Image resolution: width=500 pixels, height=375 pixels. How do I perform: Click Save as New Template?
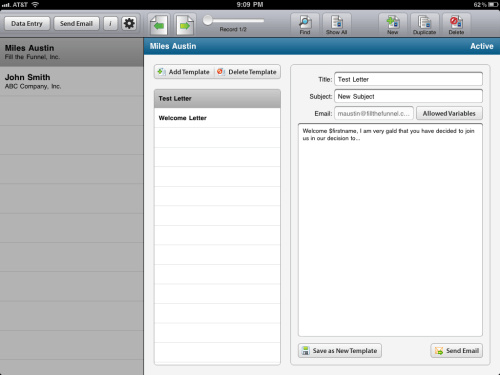click(340, 351)
